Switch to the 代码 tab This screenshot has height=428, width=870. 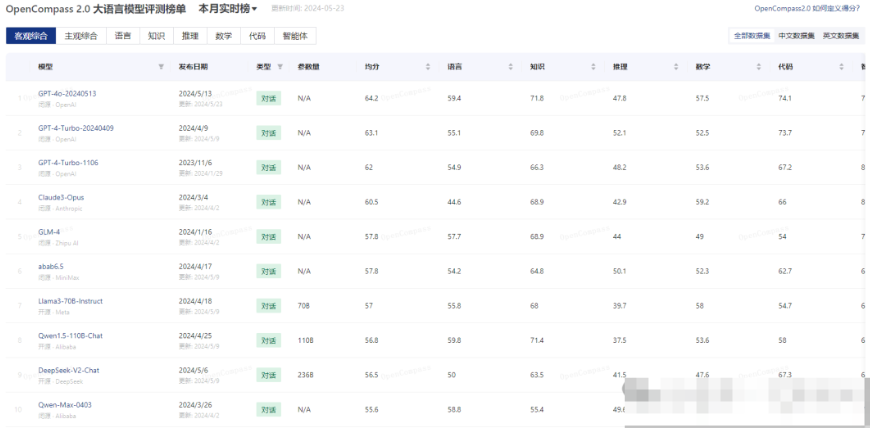click(x=257, y=36)
